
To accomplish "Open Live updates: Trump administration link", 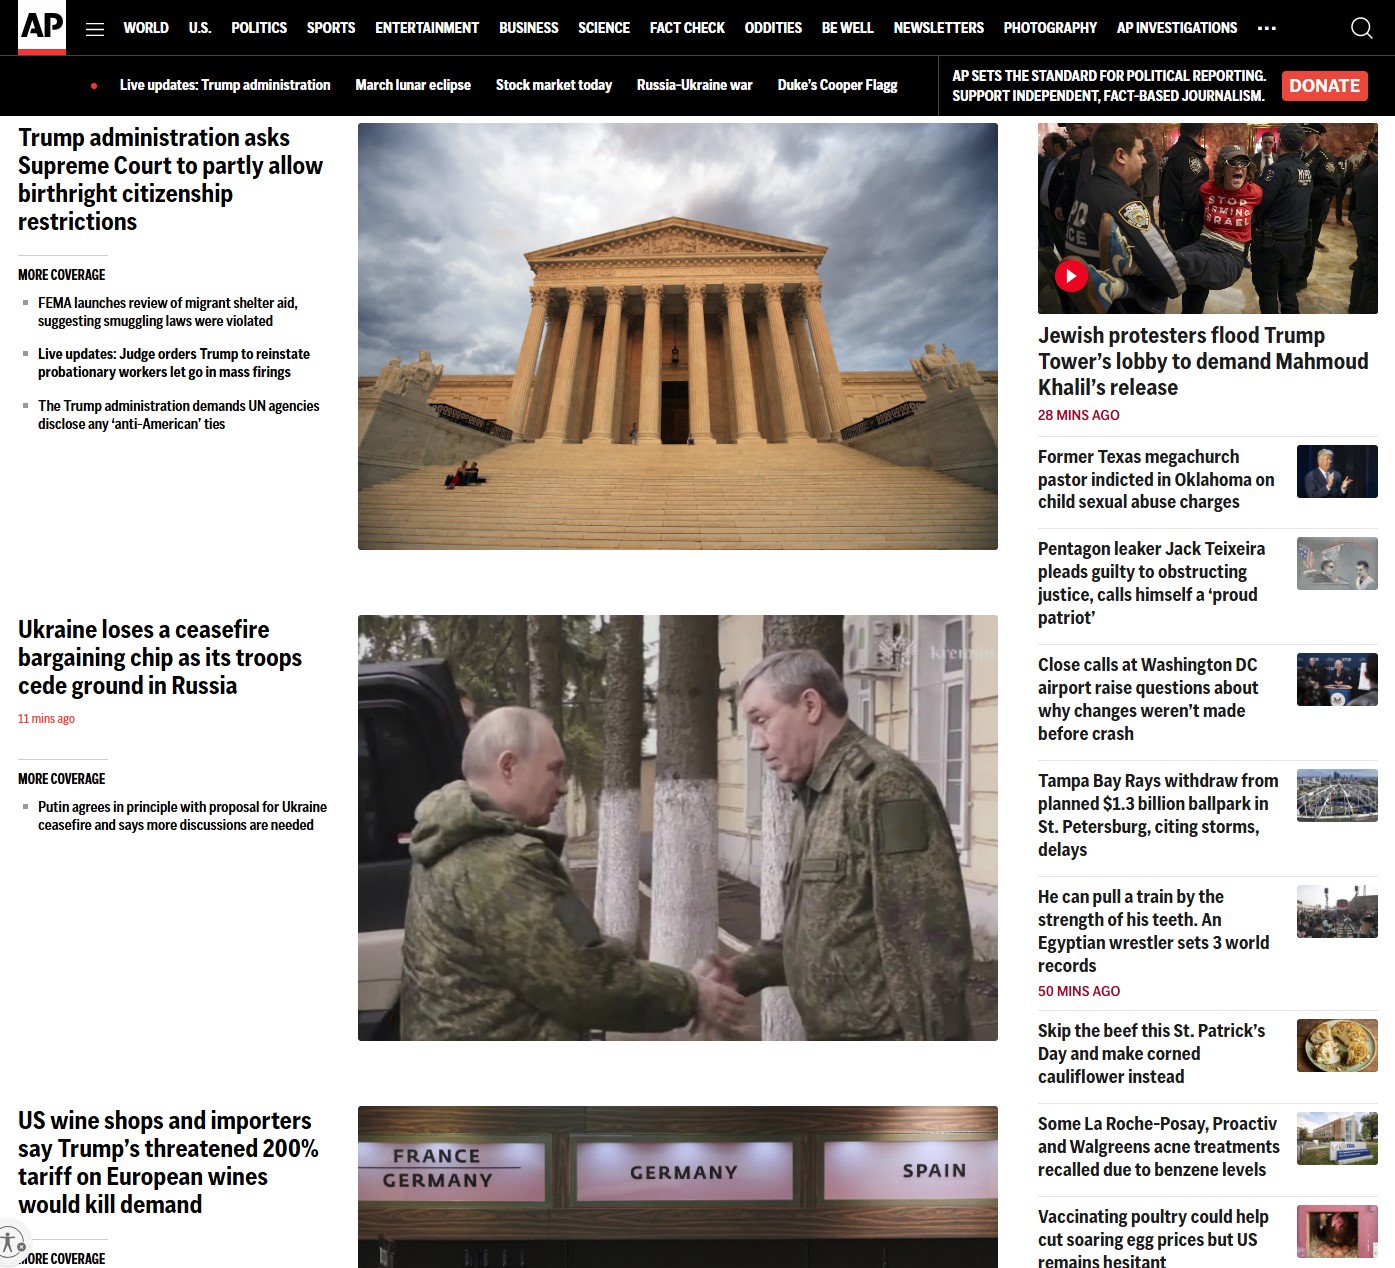I will [x=225, y=85].
